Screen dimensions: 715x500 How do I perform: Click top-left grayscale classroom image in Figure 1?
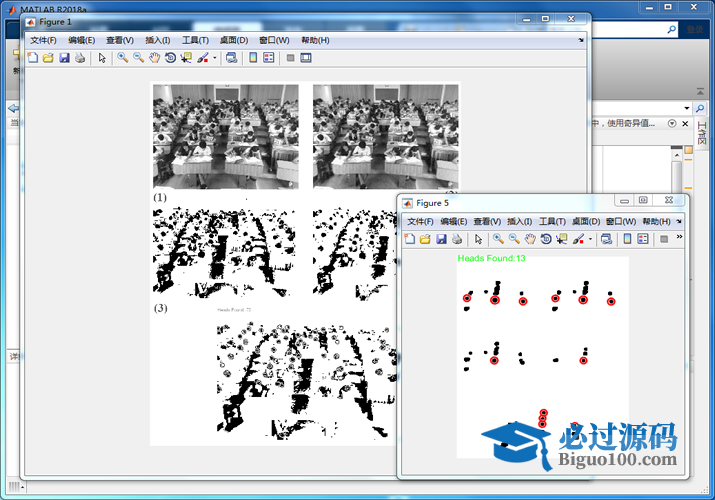coord(226,136)
